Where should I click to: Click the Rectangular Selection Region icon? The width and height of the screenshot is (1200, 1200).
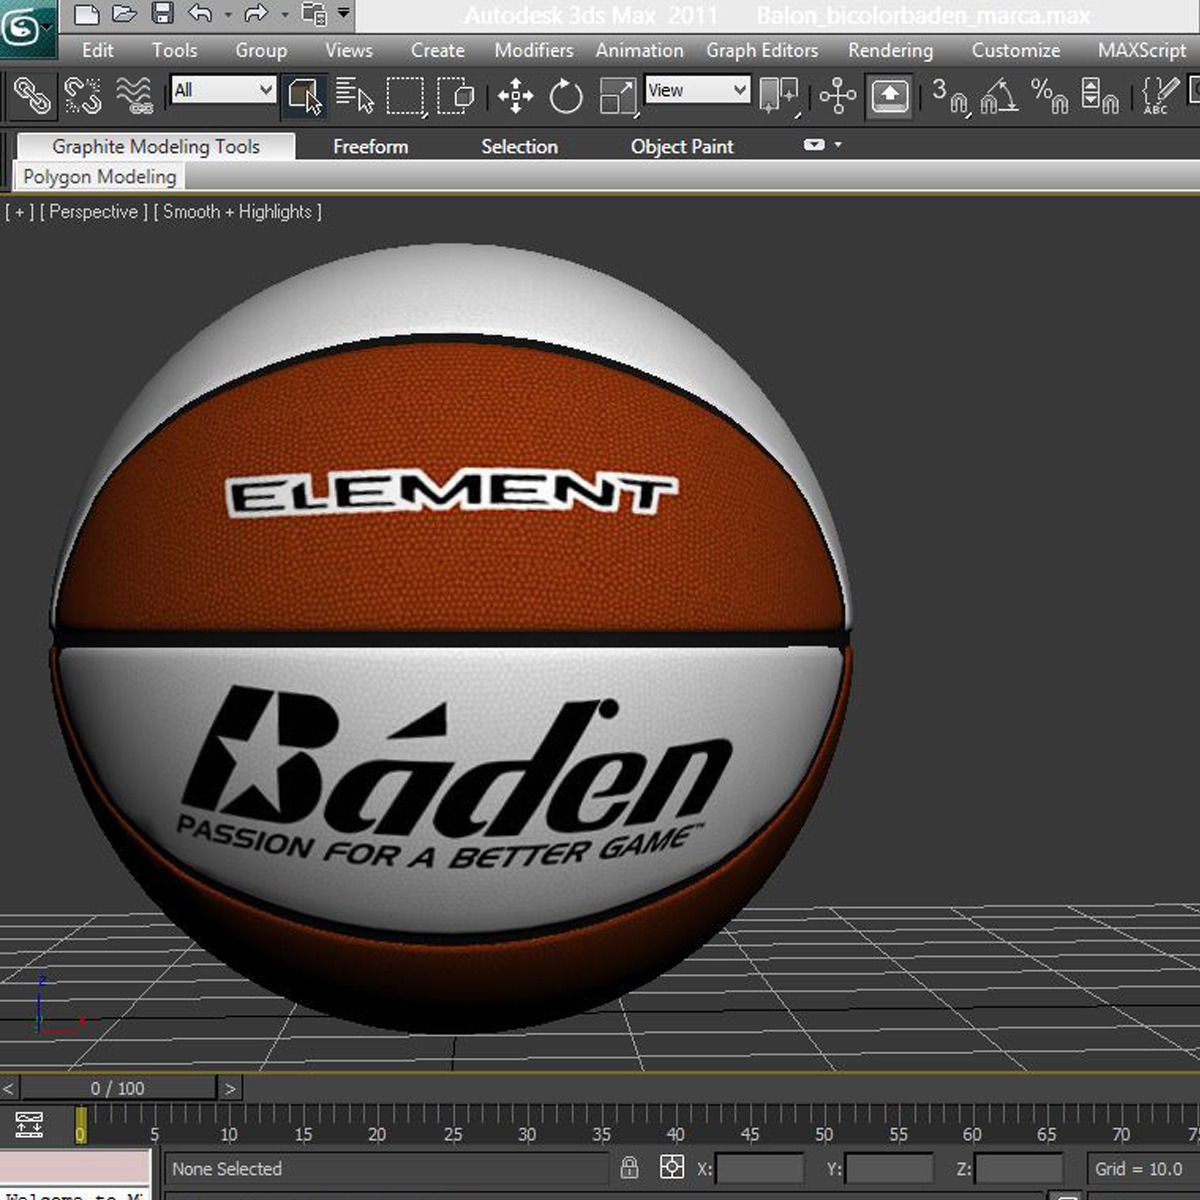click(405, 96)
